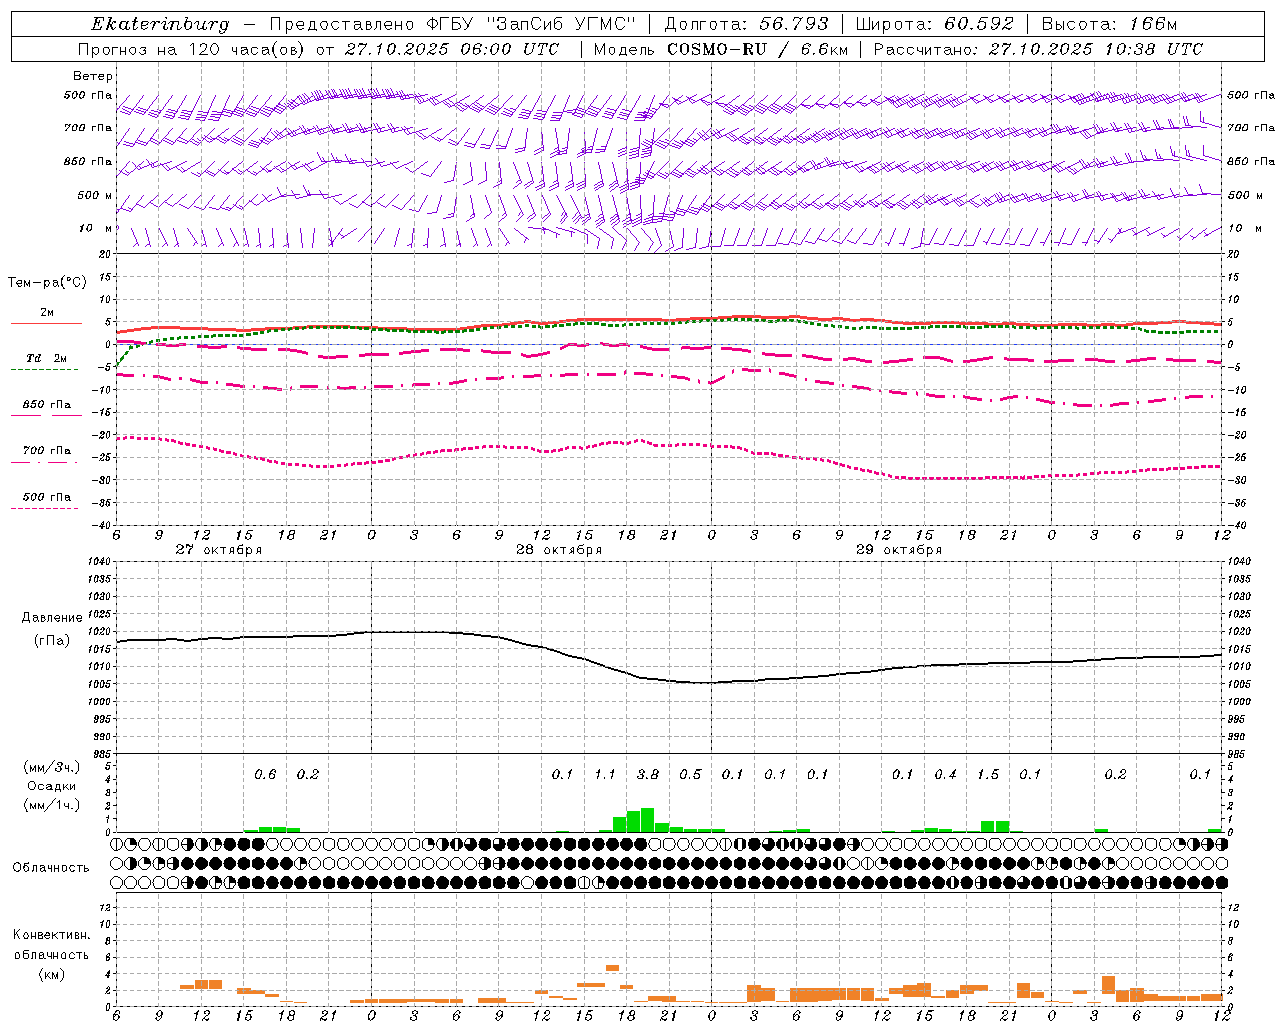Click the Td 2м dew point legend entry

tap(47, 358)
